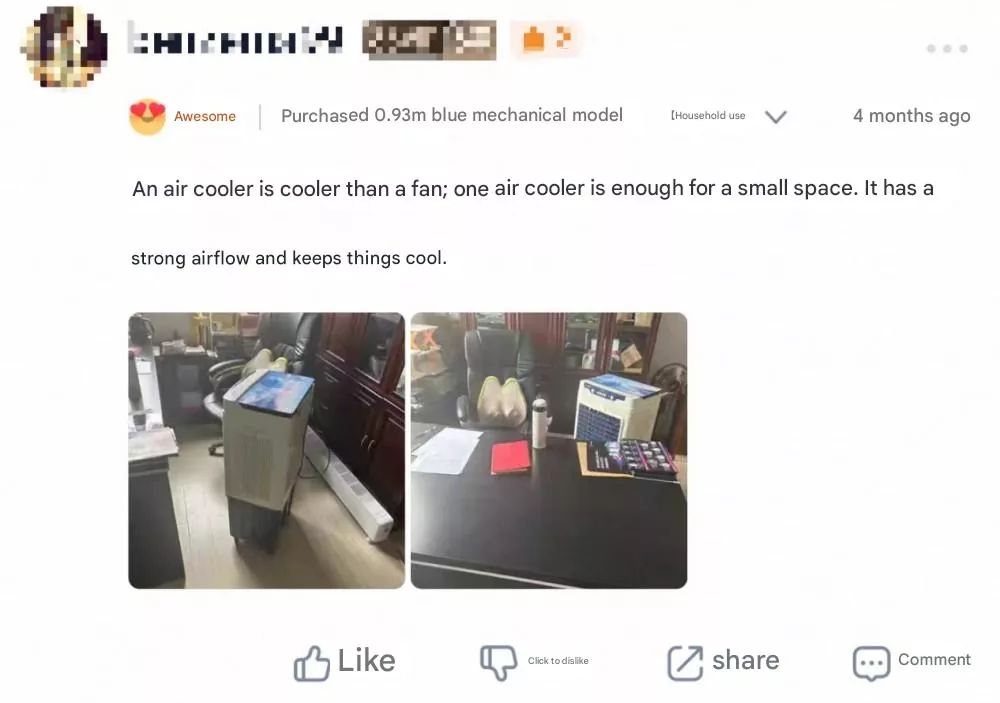The width and height of the screenshot is (1000, 703).
Task: Expand the Household use chevron
Action: point(776,117)
